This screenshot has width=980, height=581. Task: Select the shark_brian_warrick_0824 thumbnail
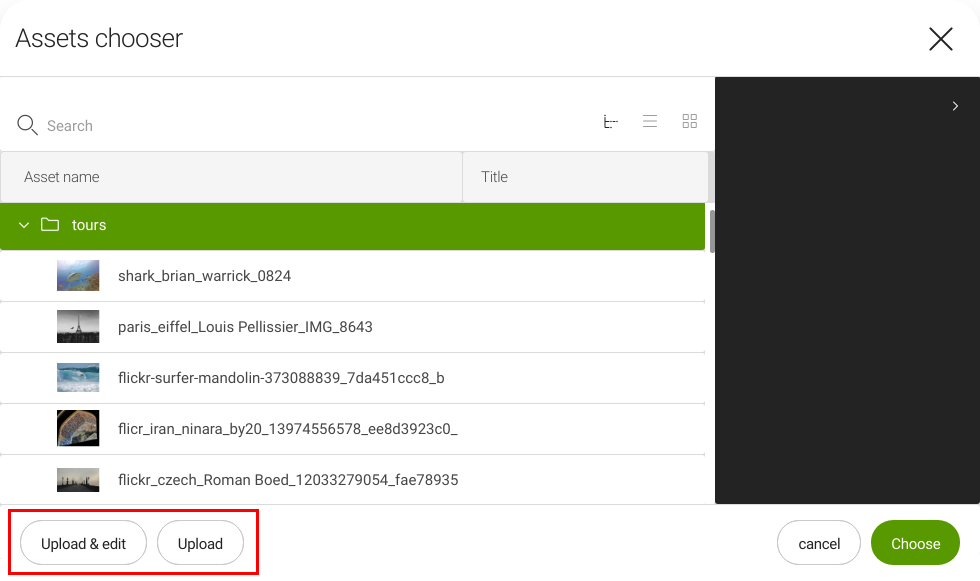click(78, 275)
